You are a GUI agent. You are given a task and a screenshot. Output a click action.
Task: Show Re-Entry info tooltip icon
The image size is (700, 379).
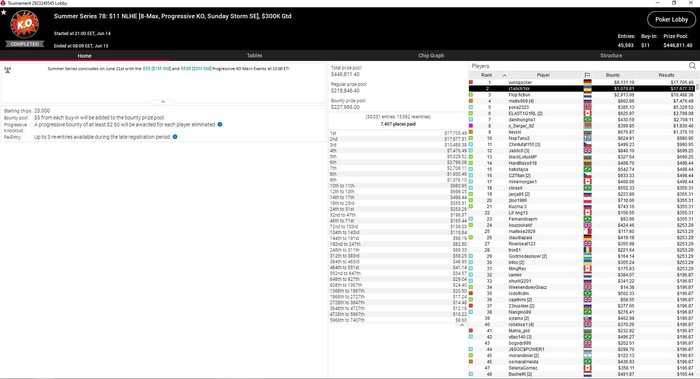(x=175, y=137)
